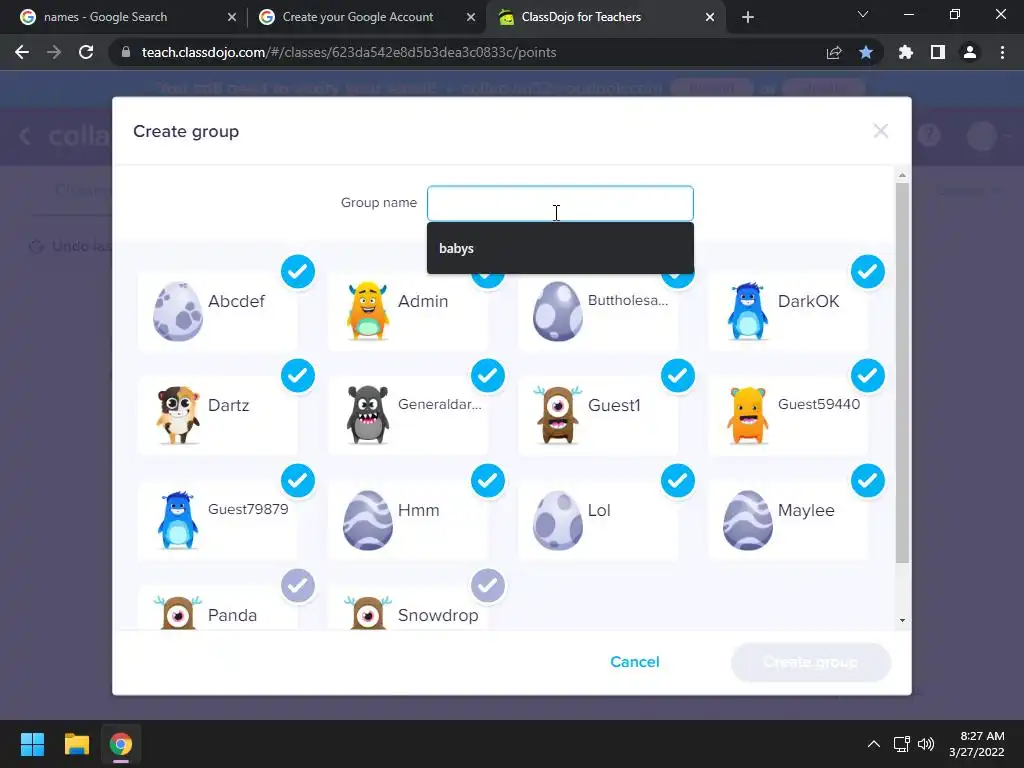Screen dimensions: 1024x768
Task: Click the Cancel link
Action: pos(635,662)
